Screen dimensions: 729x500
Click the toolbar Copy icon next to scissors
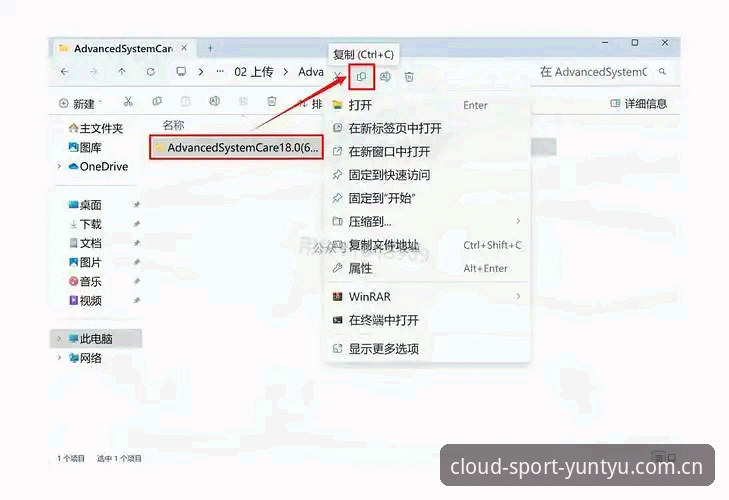[x=157, y=101]
